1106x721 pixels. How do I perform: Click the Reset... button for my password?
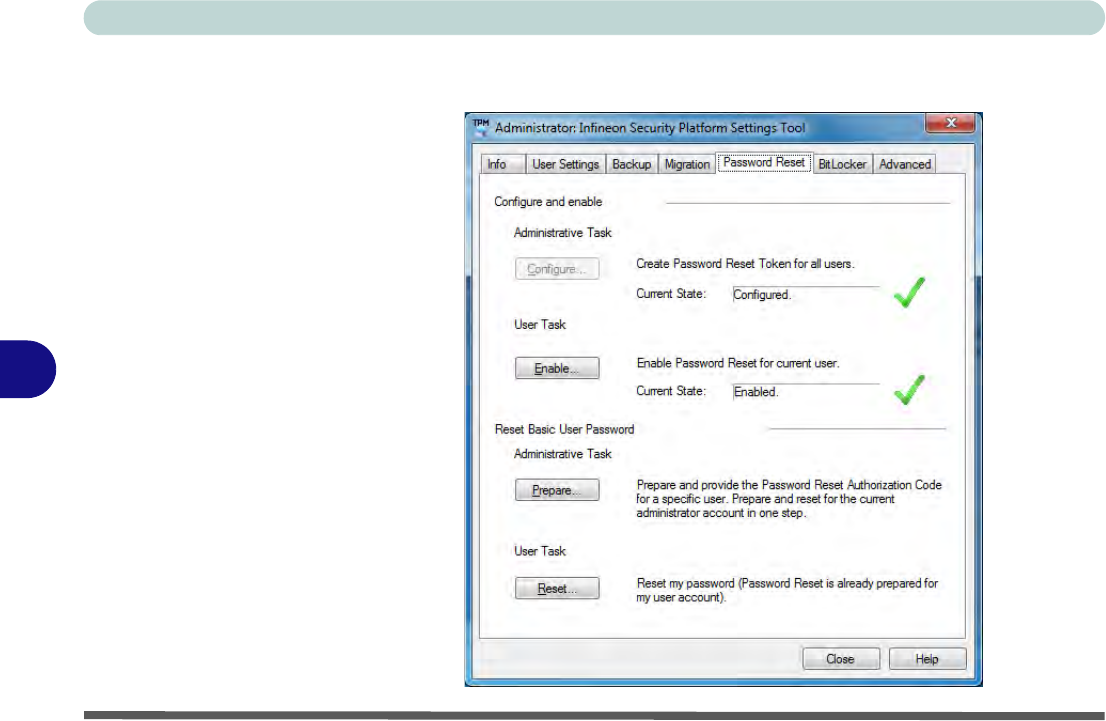pos(557,588)
